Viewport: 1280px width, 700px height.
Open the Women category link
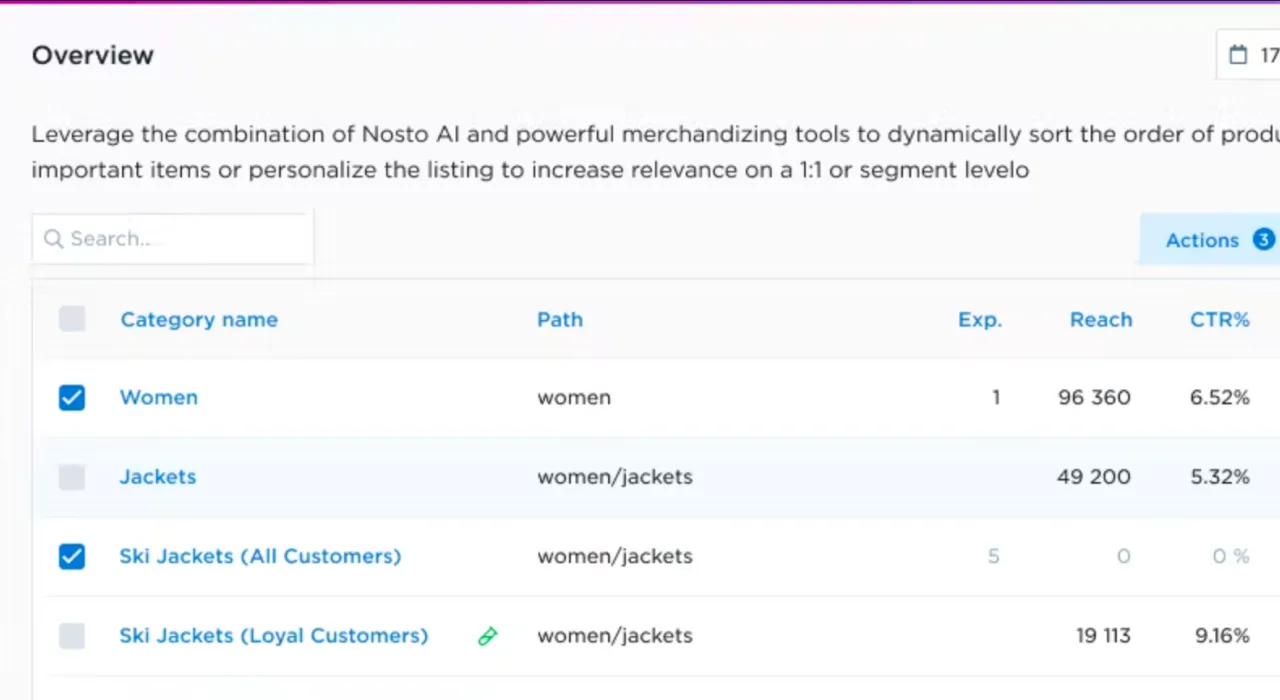click(159, 397)
